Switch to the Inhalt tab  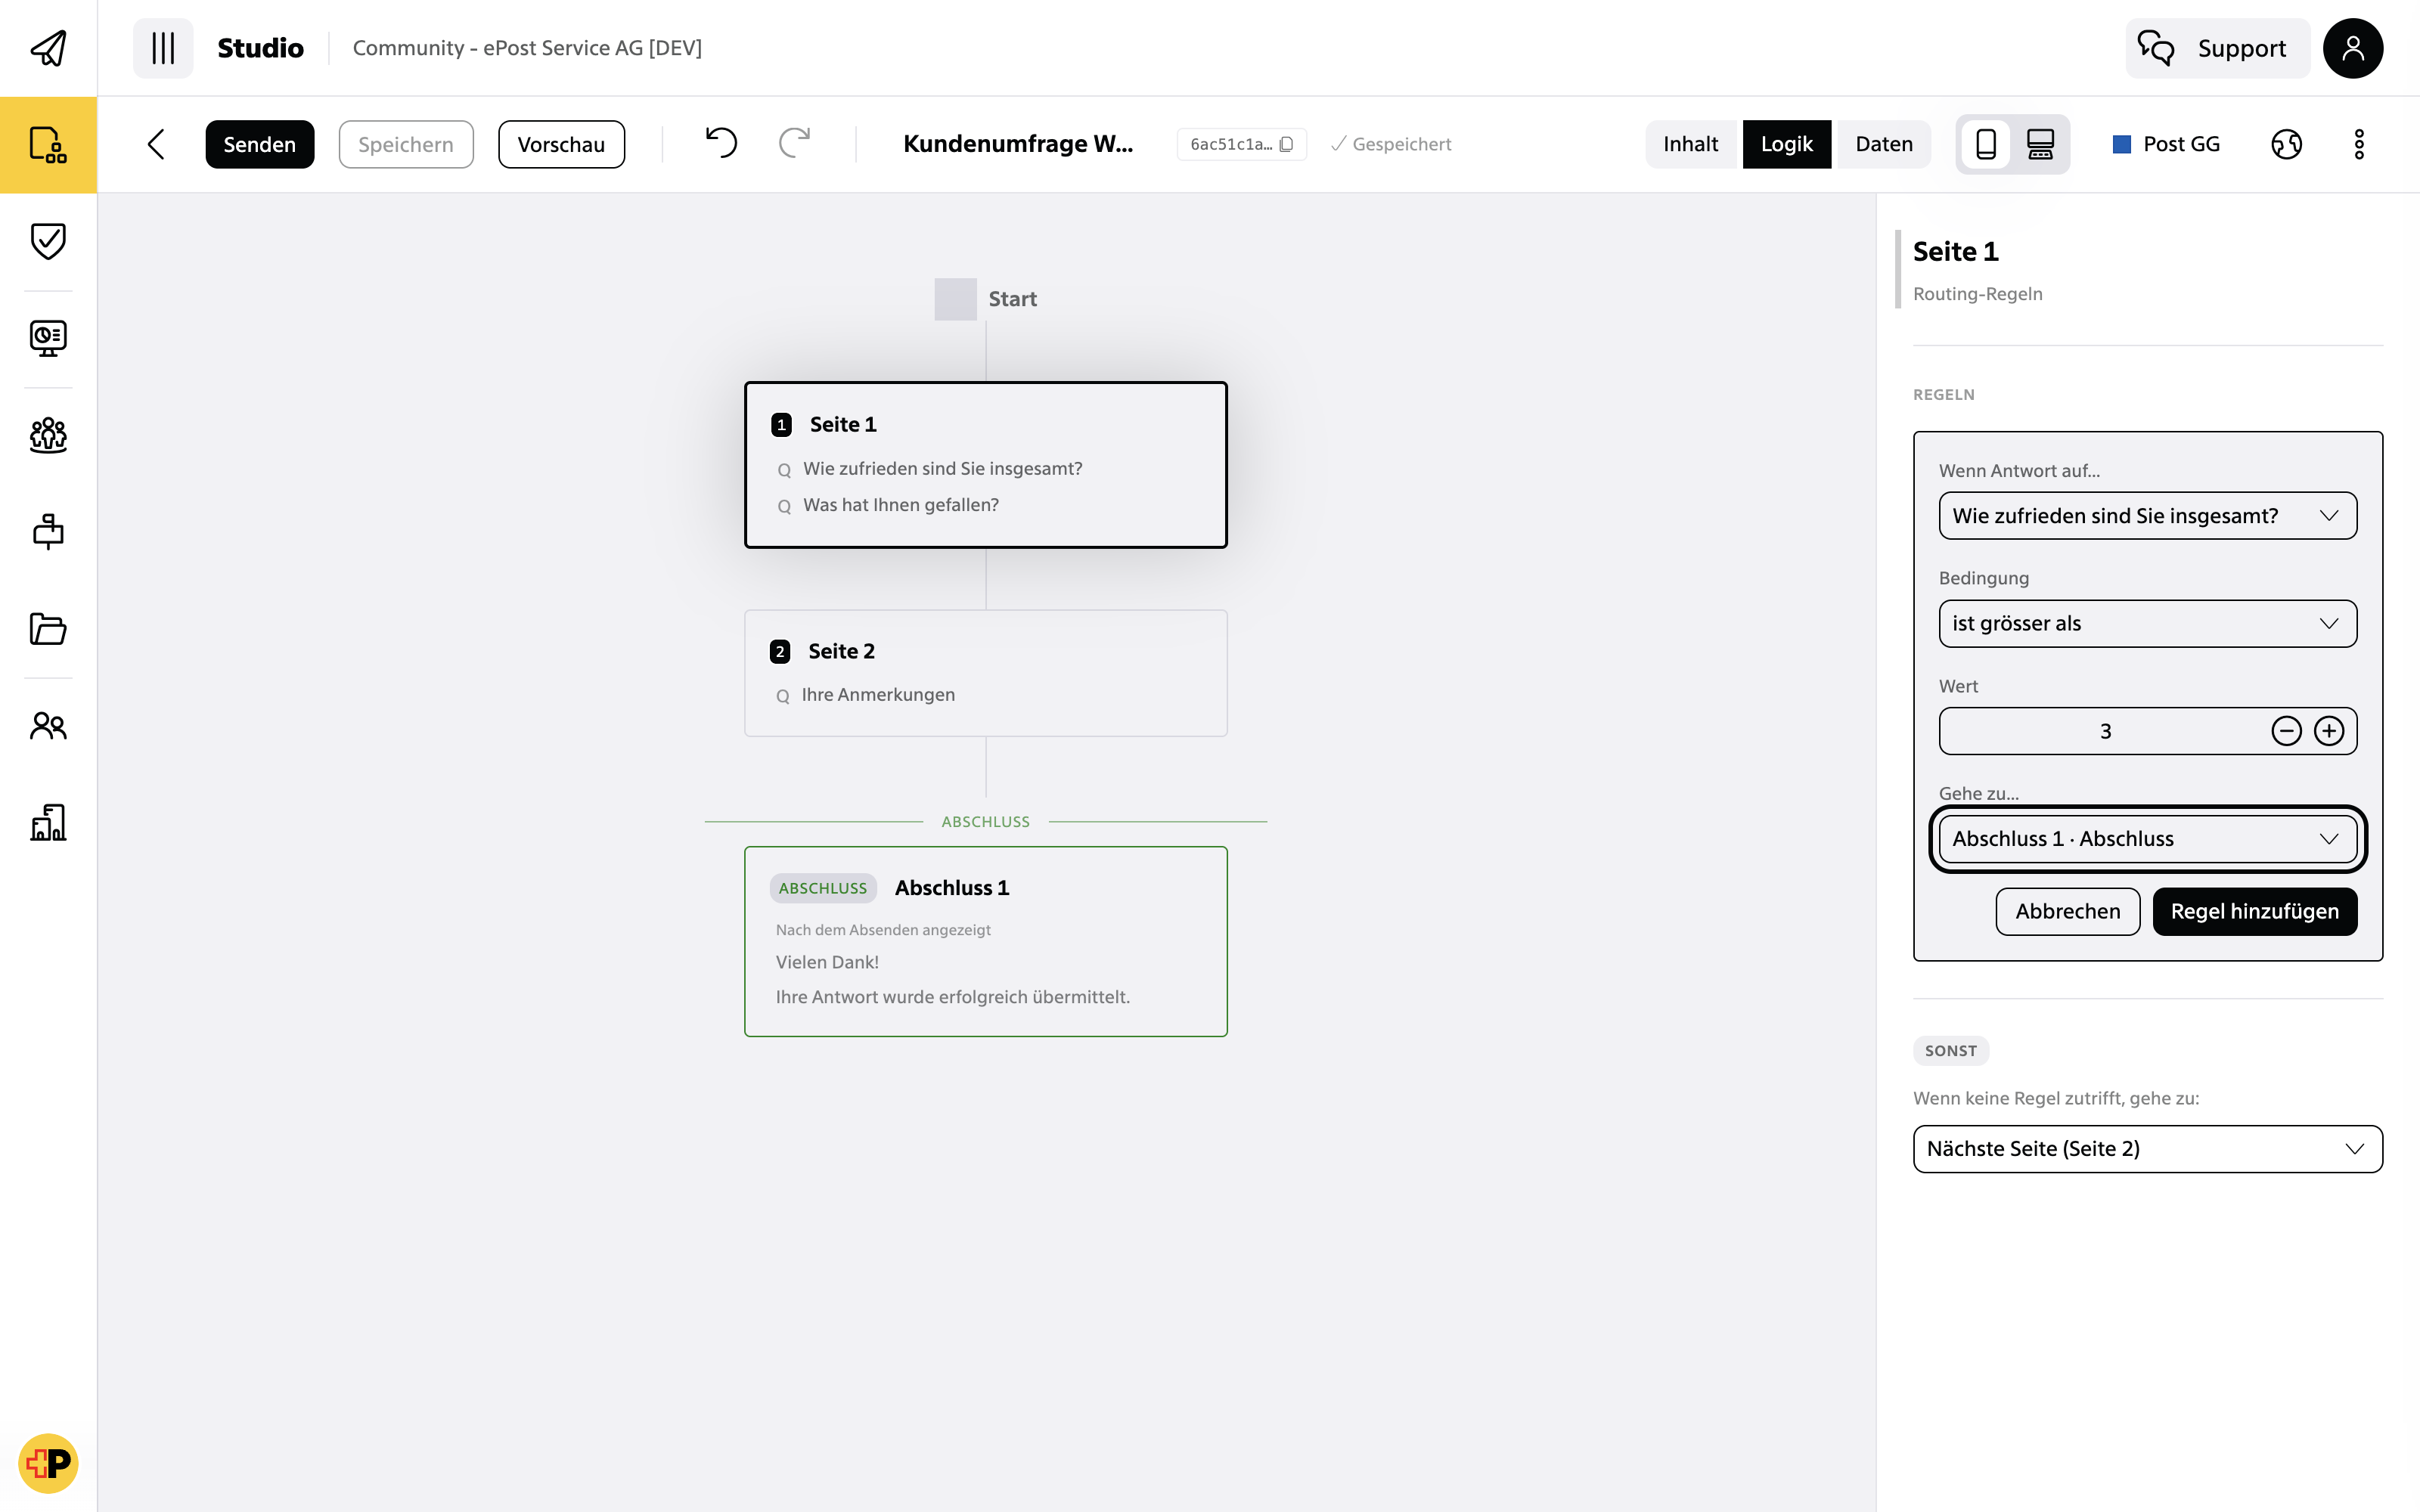click(1690, 144)
